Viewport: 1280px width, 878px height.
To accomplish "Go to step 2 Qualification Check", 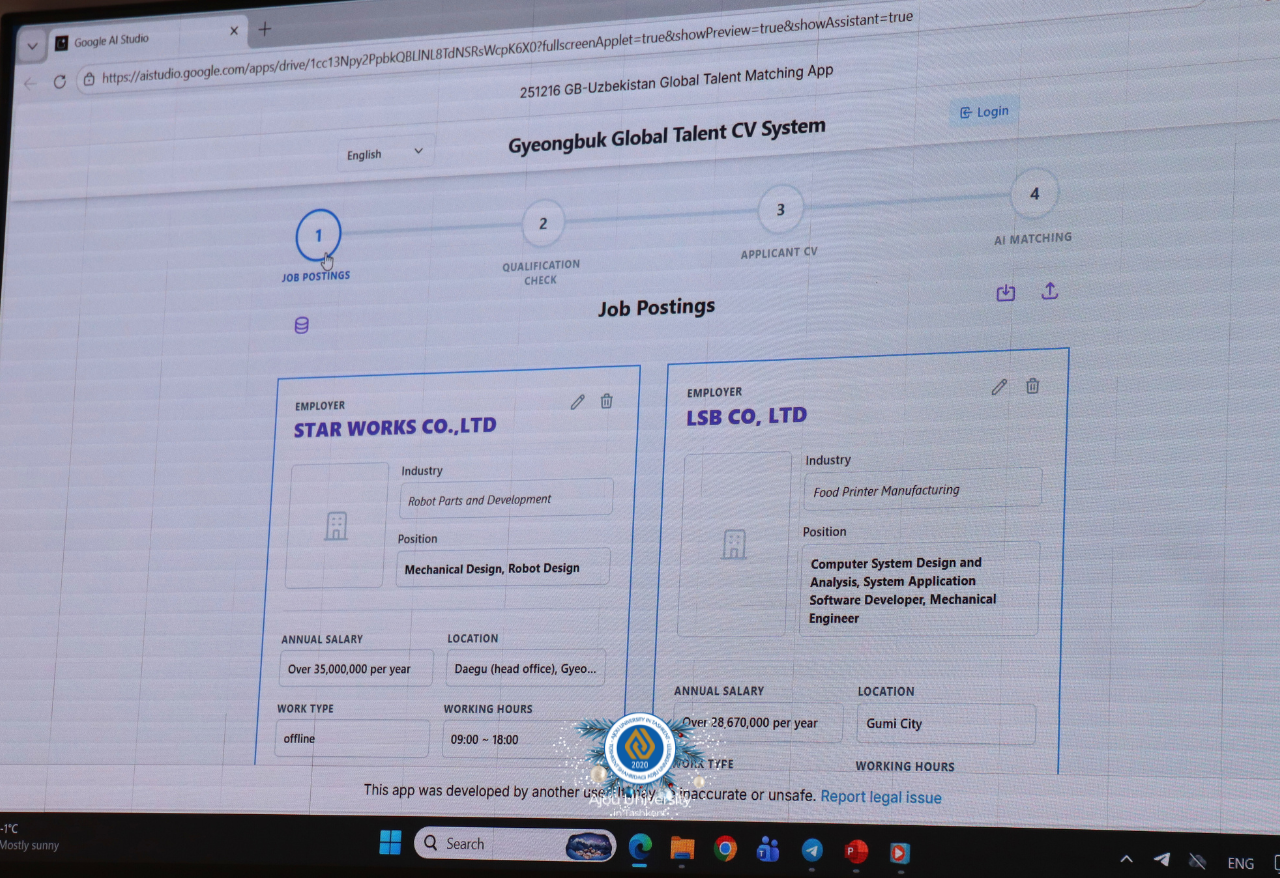I will [543, 224].
